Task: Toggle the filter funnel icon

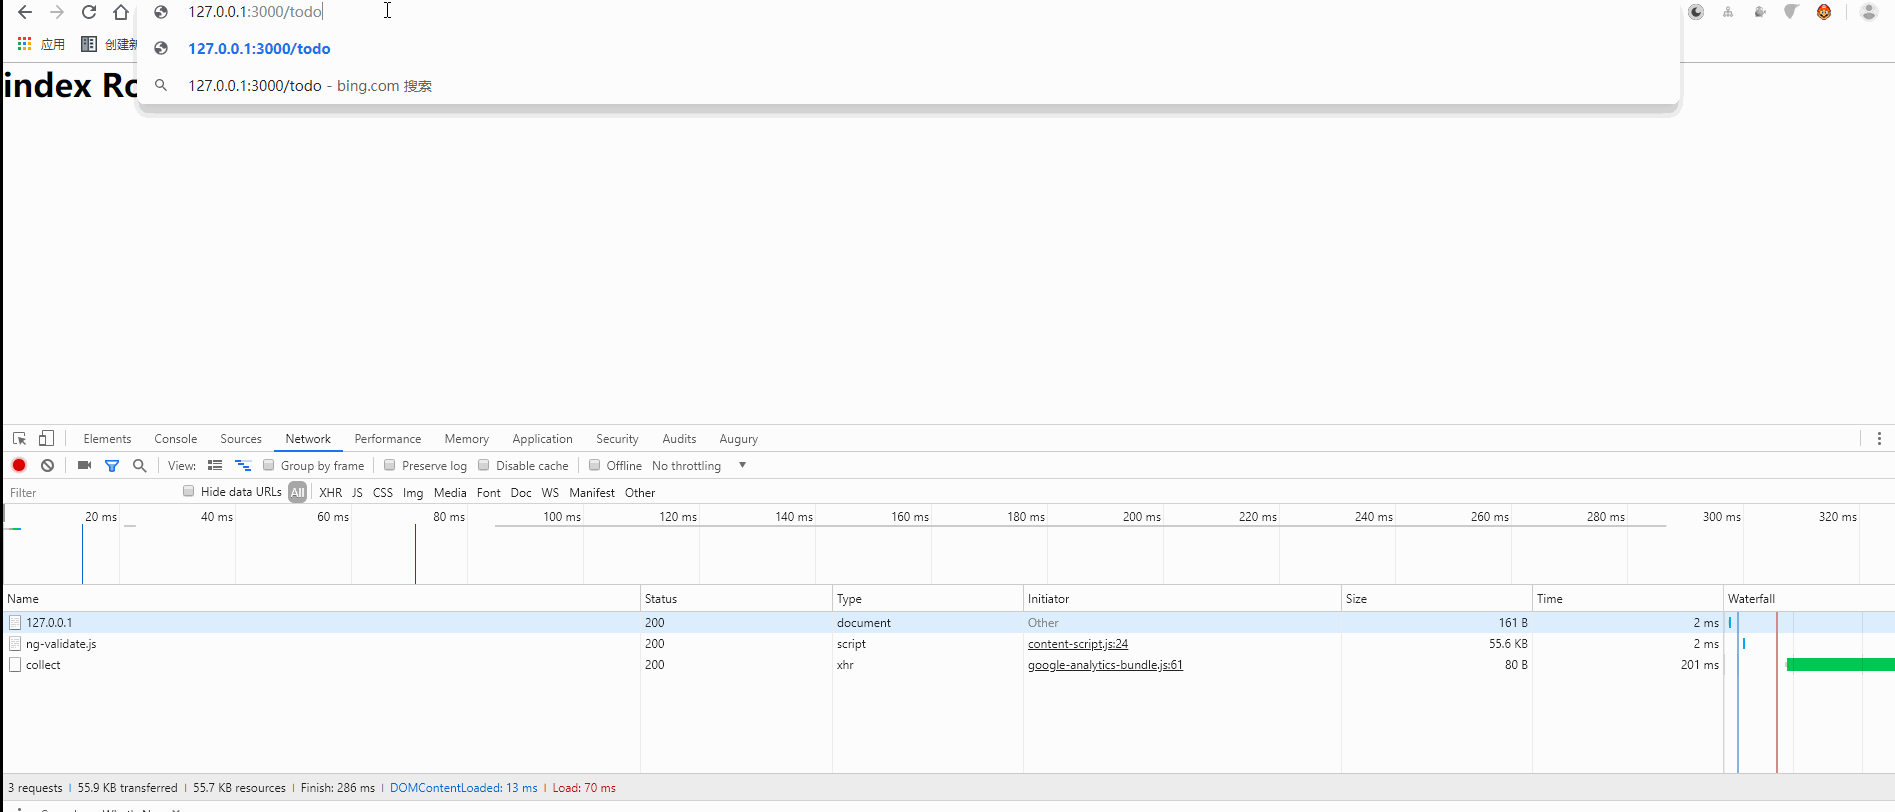Action: click(112, 465)
